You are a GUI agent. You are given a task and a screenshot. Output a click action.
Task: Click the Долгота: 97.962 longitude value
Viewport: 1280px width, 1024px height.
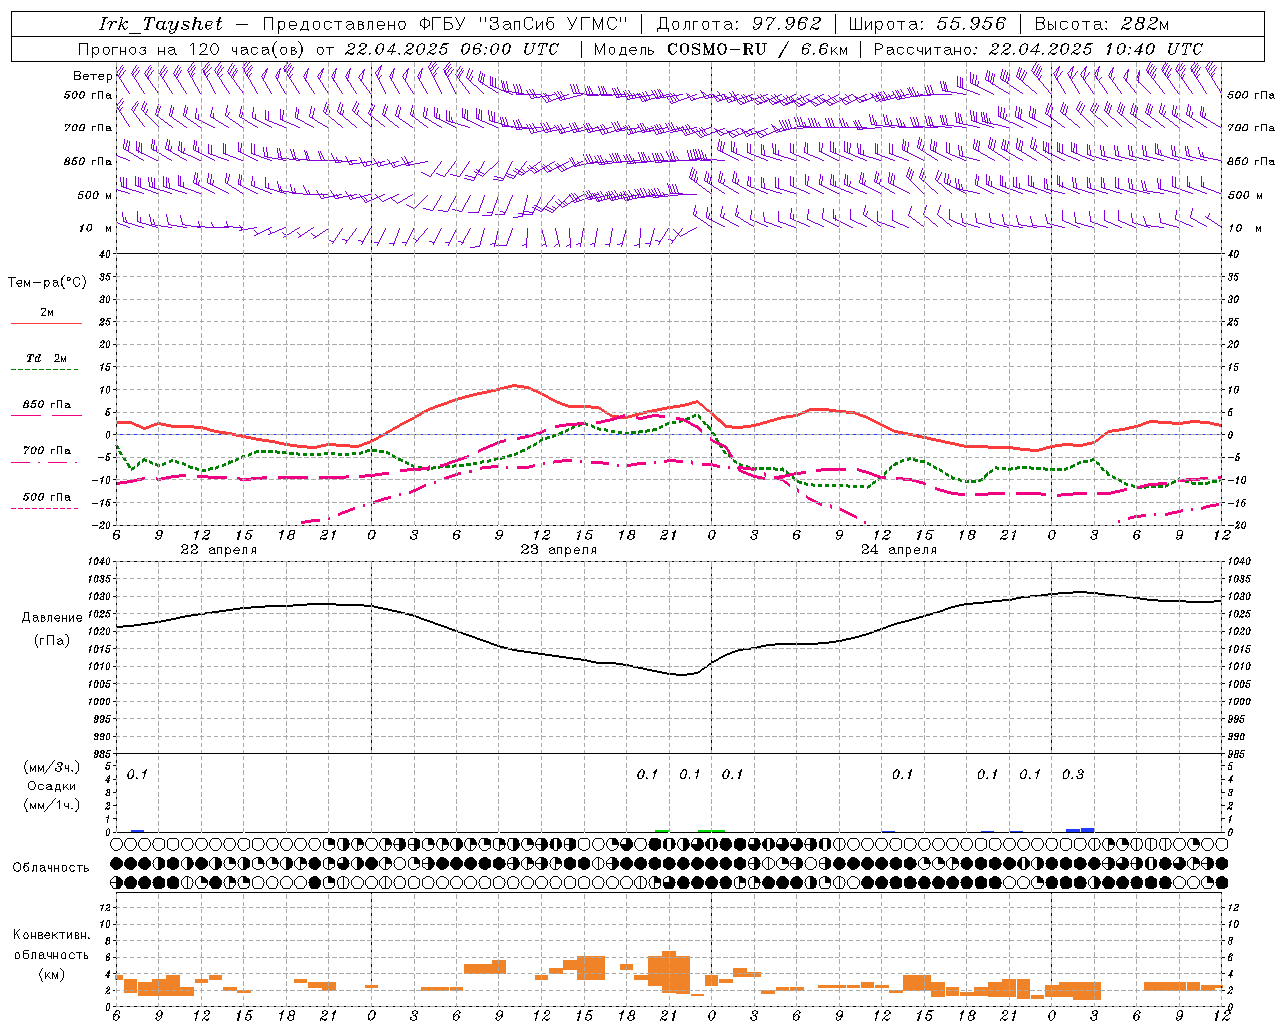pos(739,24)
